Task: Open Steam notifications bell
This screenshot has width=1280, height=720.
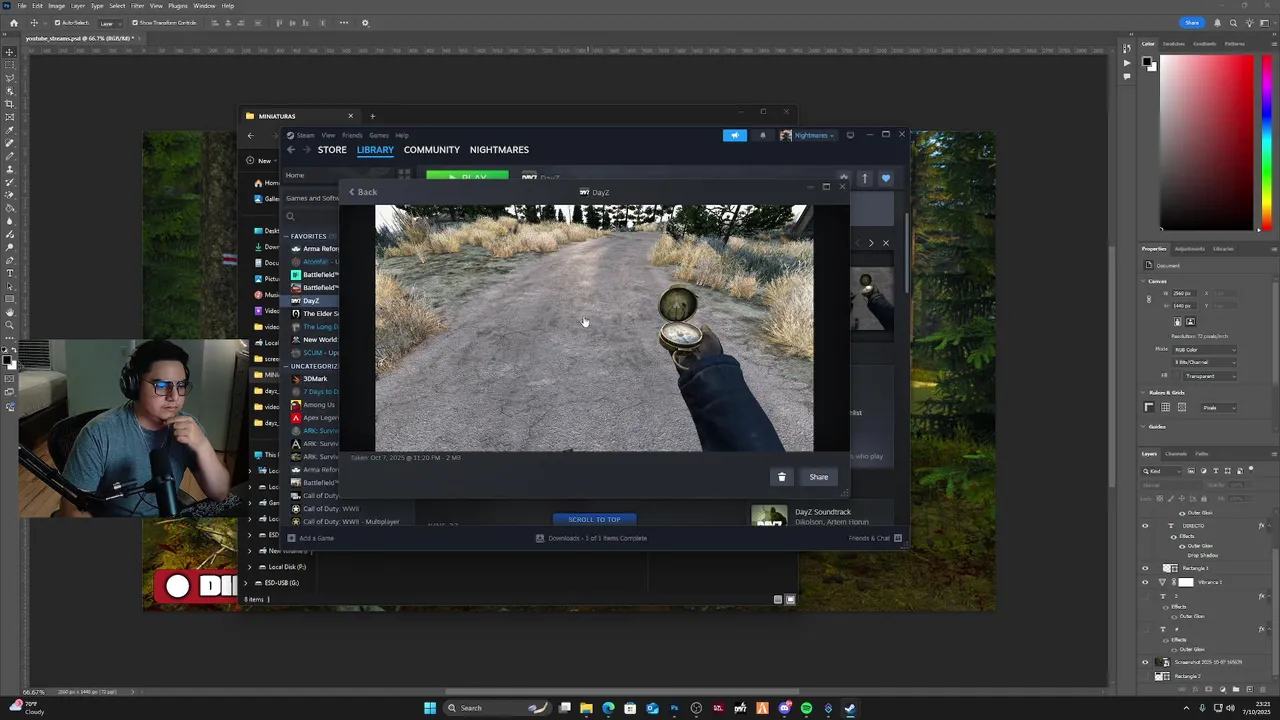Action: point(762,135)
